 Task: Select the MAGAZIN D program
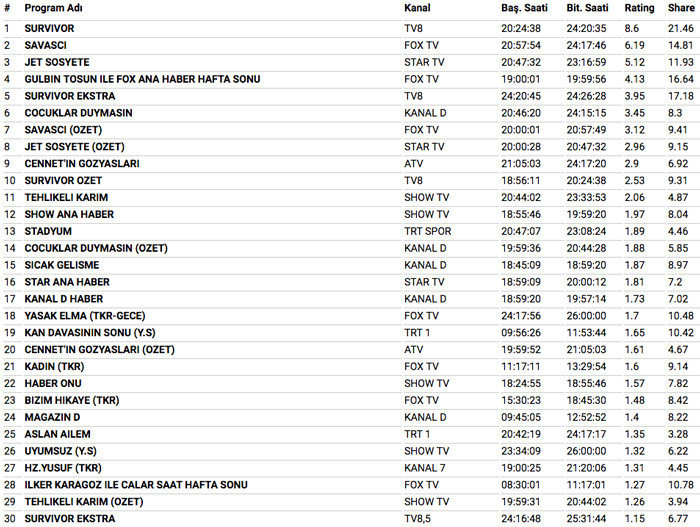(x=52, y=417)
